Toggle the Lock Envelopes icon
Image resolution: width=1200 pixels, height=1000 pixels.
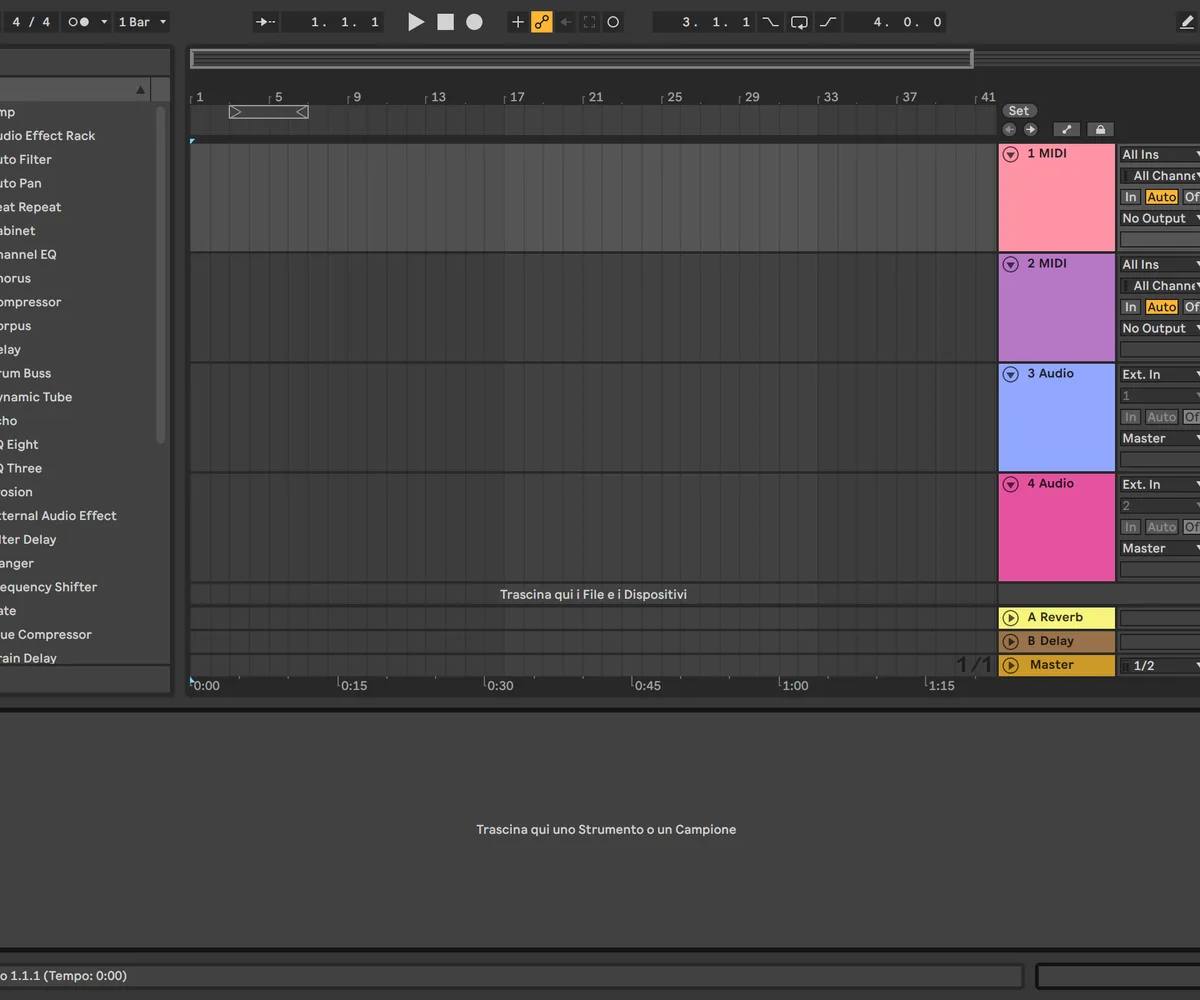pyautogui.click(x=1100, y=129)
